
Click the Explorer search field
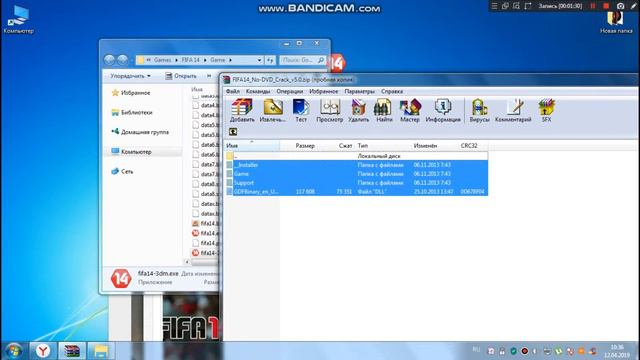pos(302,60)
